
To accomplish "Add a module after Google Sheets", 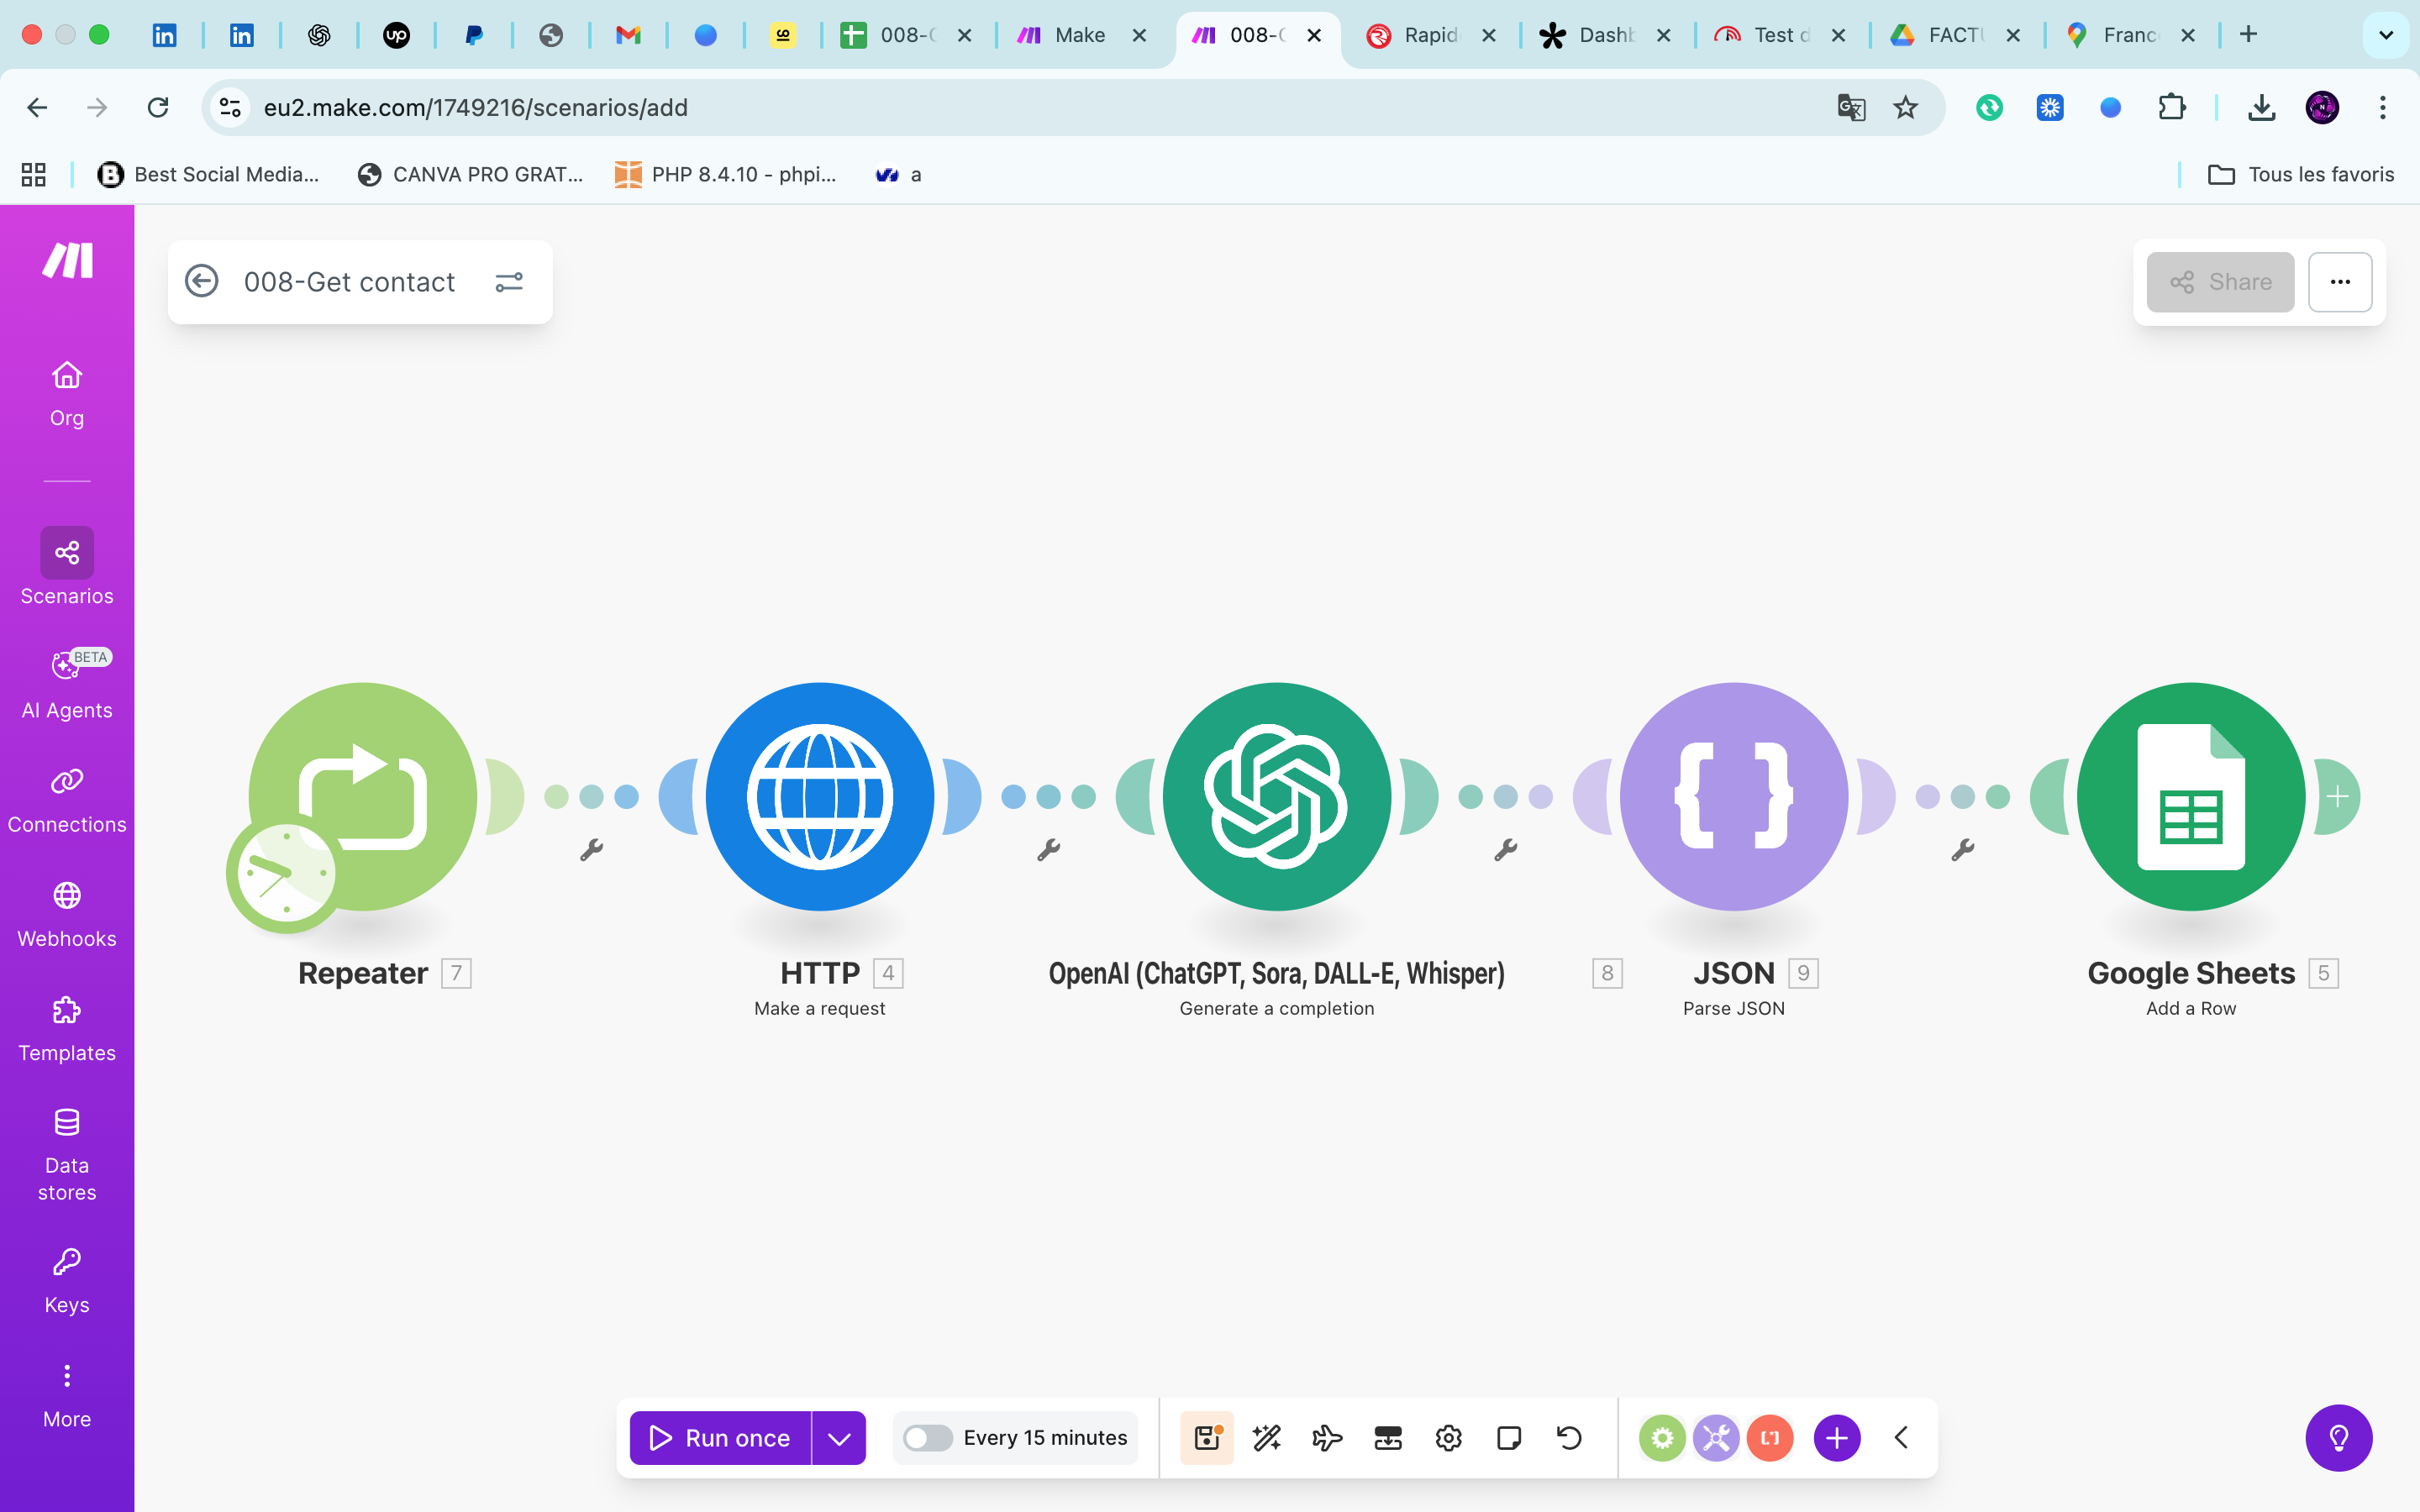I will (2337, 797).
